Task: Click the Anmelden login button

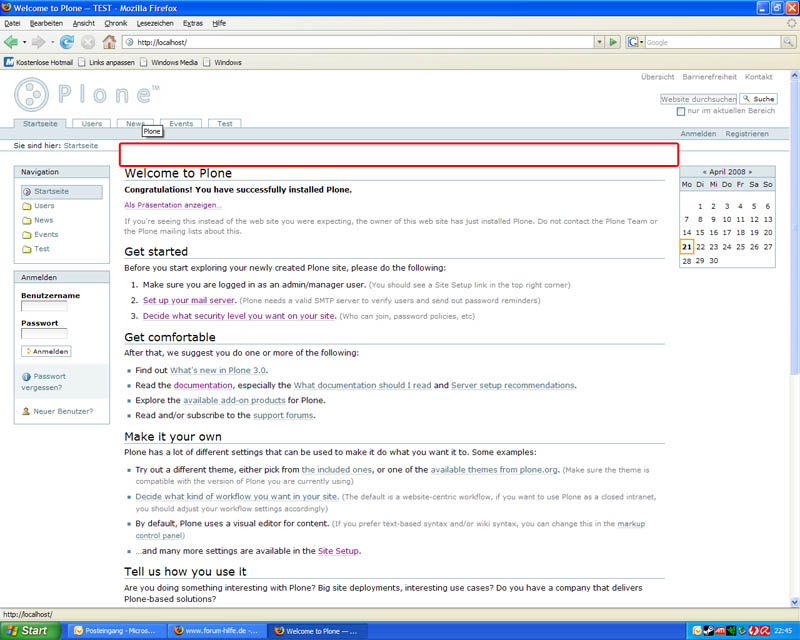Action: pyautogui.click(x=46, y=352)
